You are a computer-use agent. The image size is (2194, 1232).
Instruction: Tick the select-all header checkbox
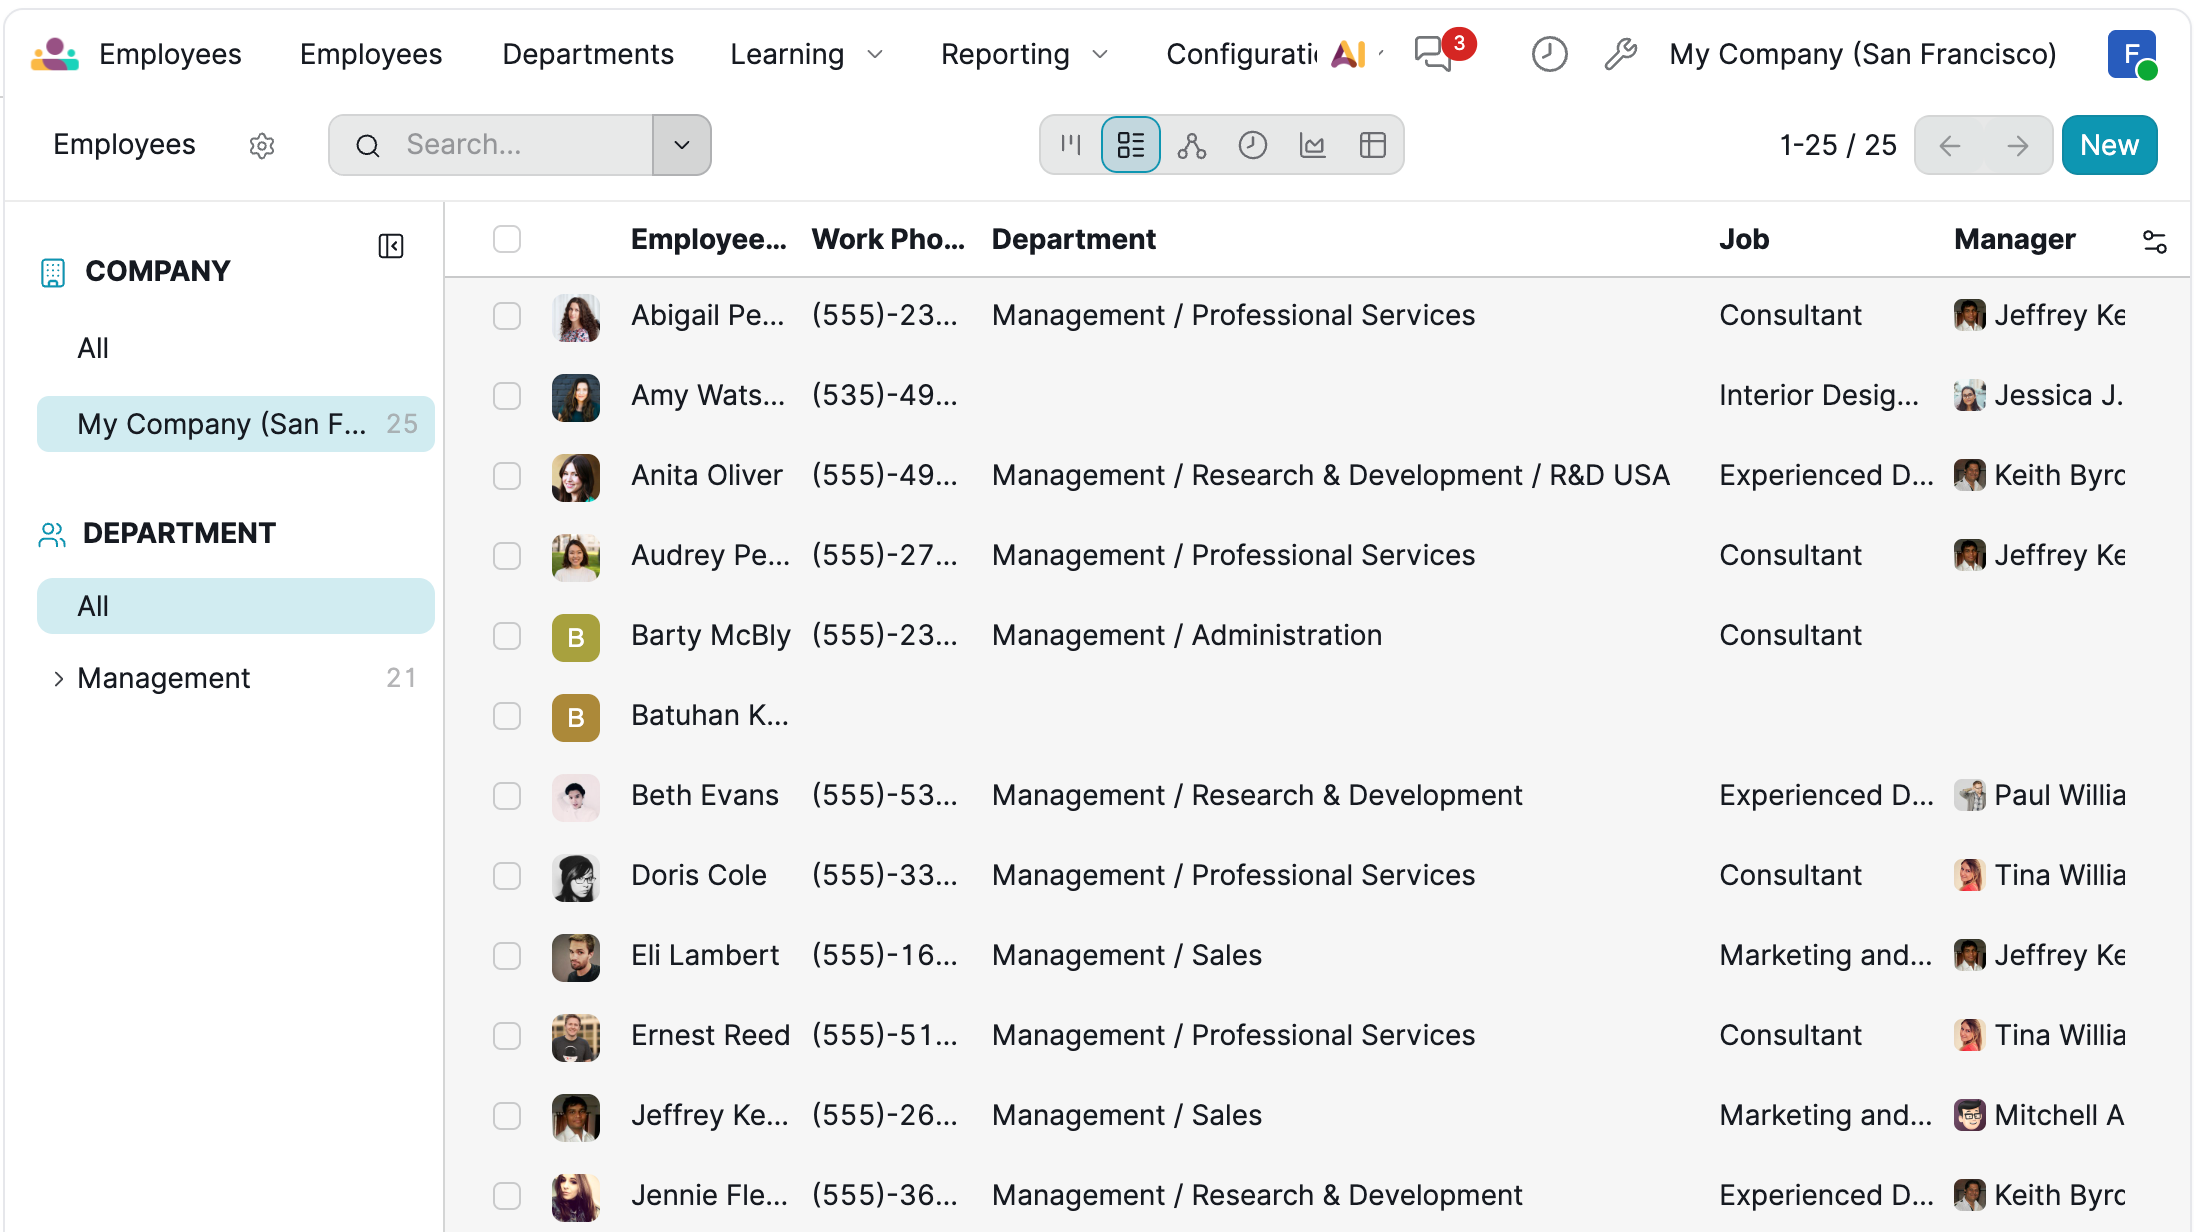(x=507, y=239)
